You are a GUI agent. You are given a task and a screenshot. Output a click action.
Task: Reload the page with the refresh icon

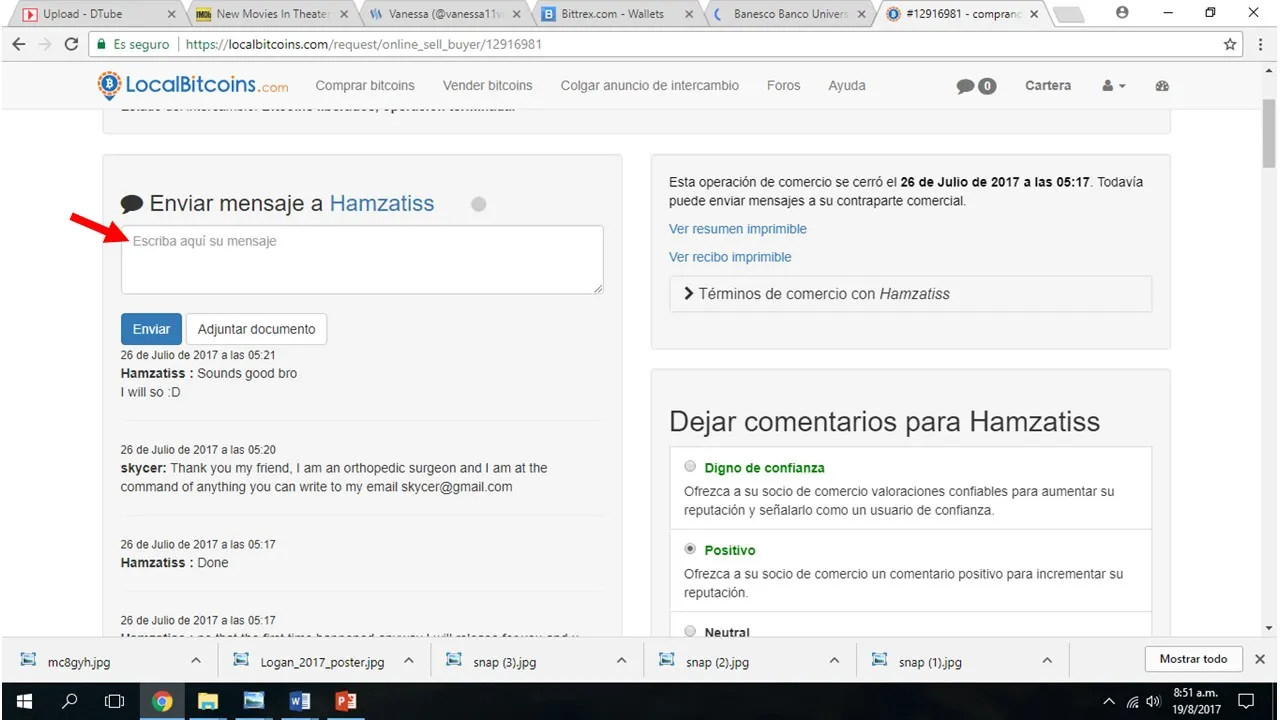[71, 45]
